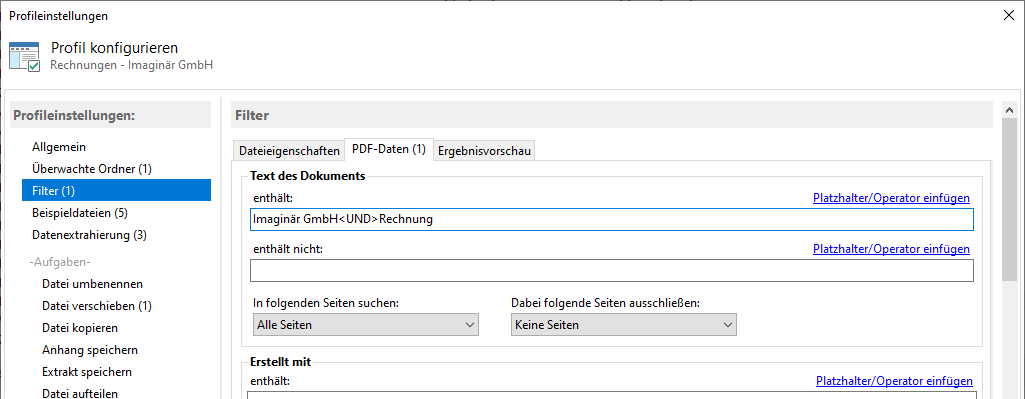Open the 'Alle Seiten' page search dropdown
The width and height of the screenshot is (1025, 399).
(365, 324)
